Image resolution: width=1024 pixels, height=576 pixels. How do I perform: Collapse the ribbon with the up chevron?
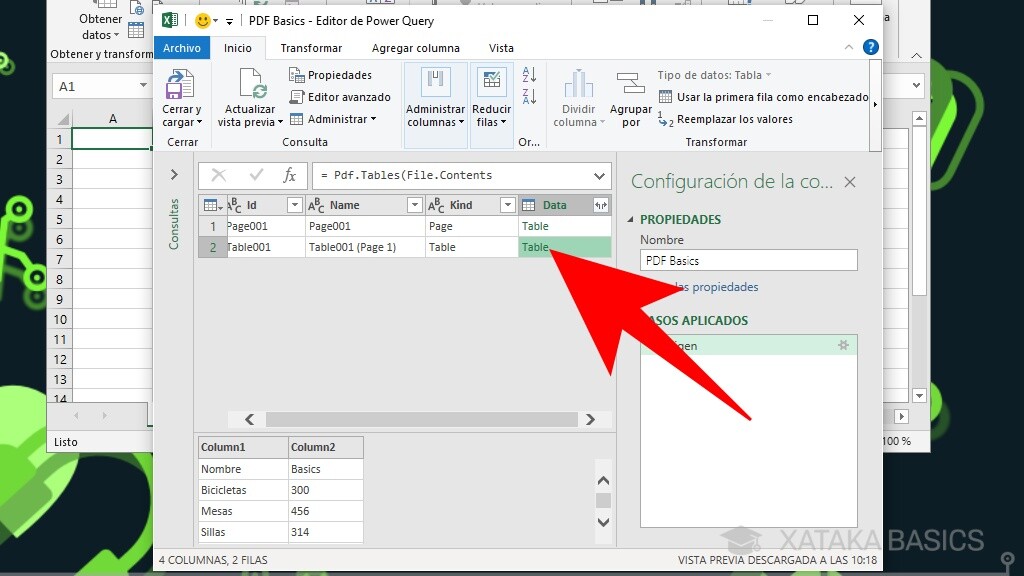[x=848, y=47]
